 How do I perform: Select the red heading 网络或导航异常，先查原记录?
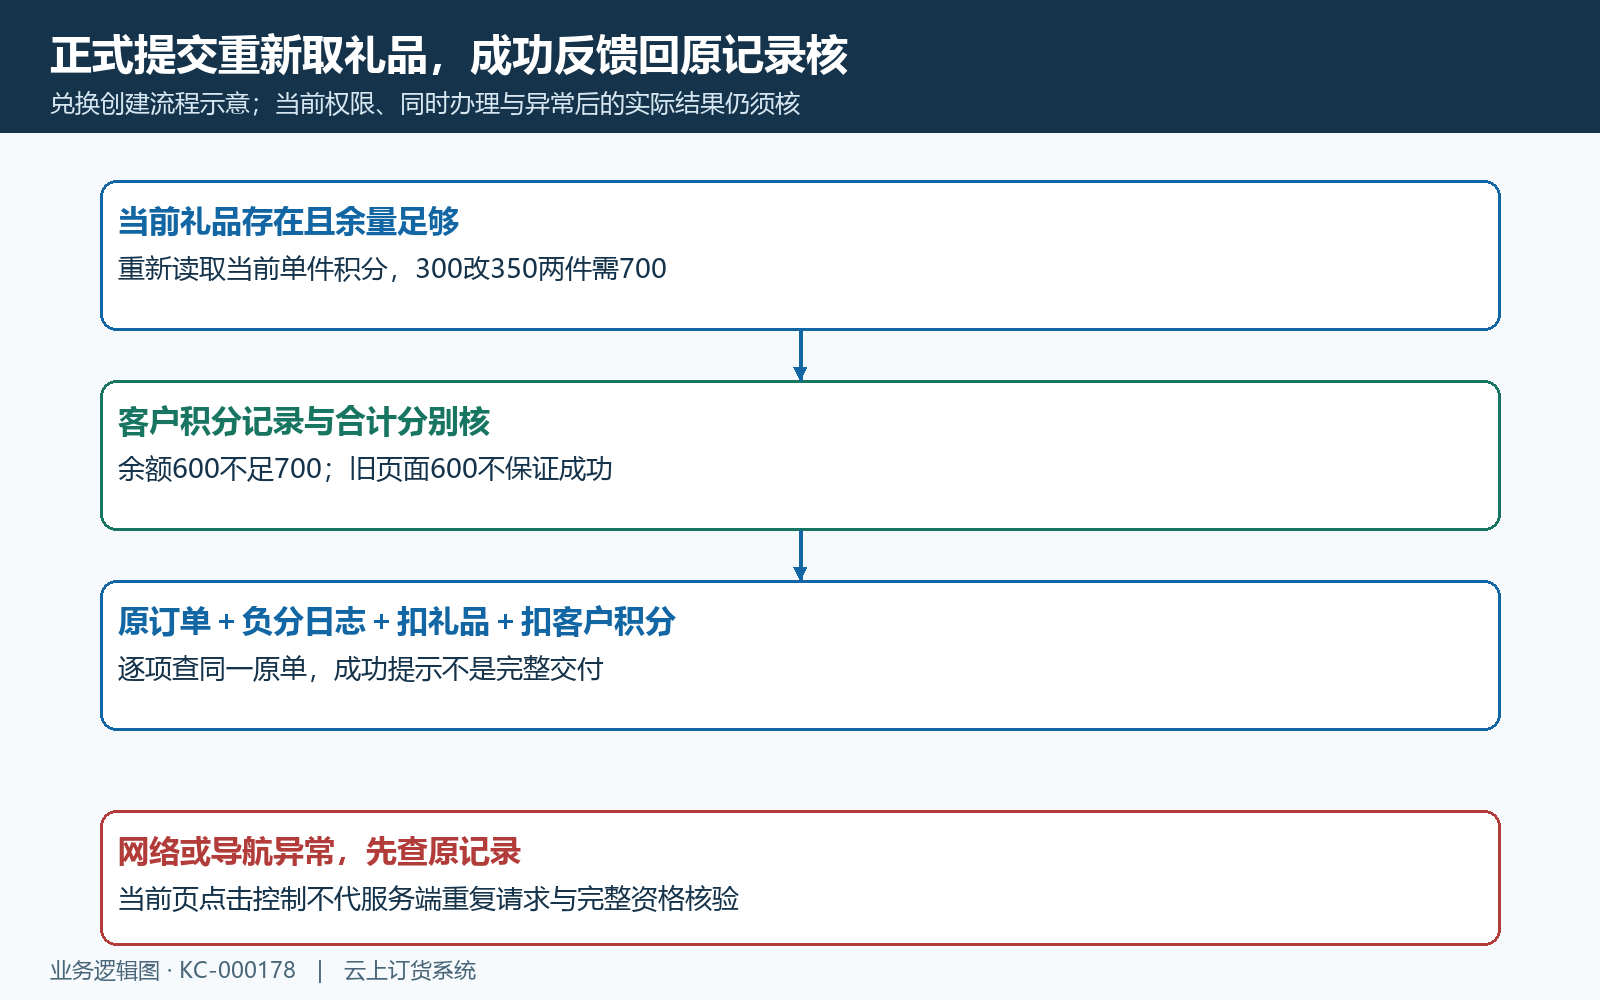(319, 851)
